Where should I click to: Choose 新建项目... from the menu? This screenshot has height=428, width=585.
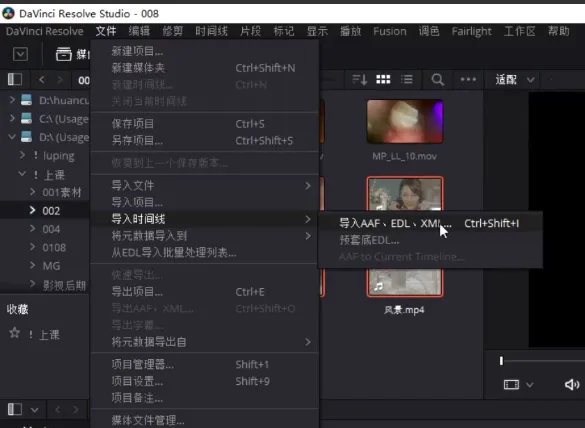(x=204, y=51)
